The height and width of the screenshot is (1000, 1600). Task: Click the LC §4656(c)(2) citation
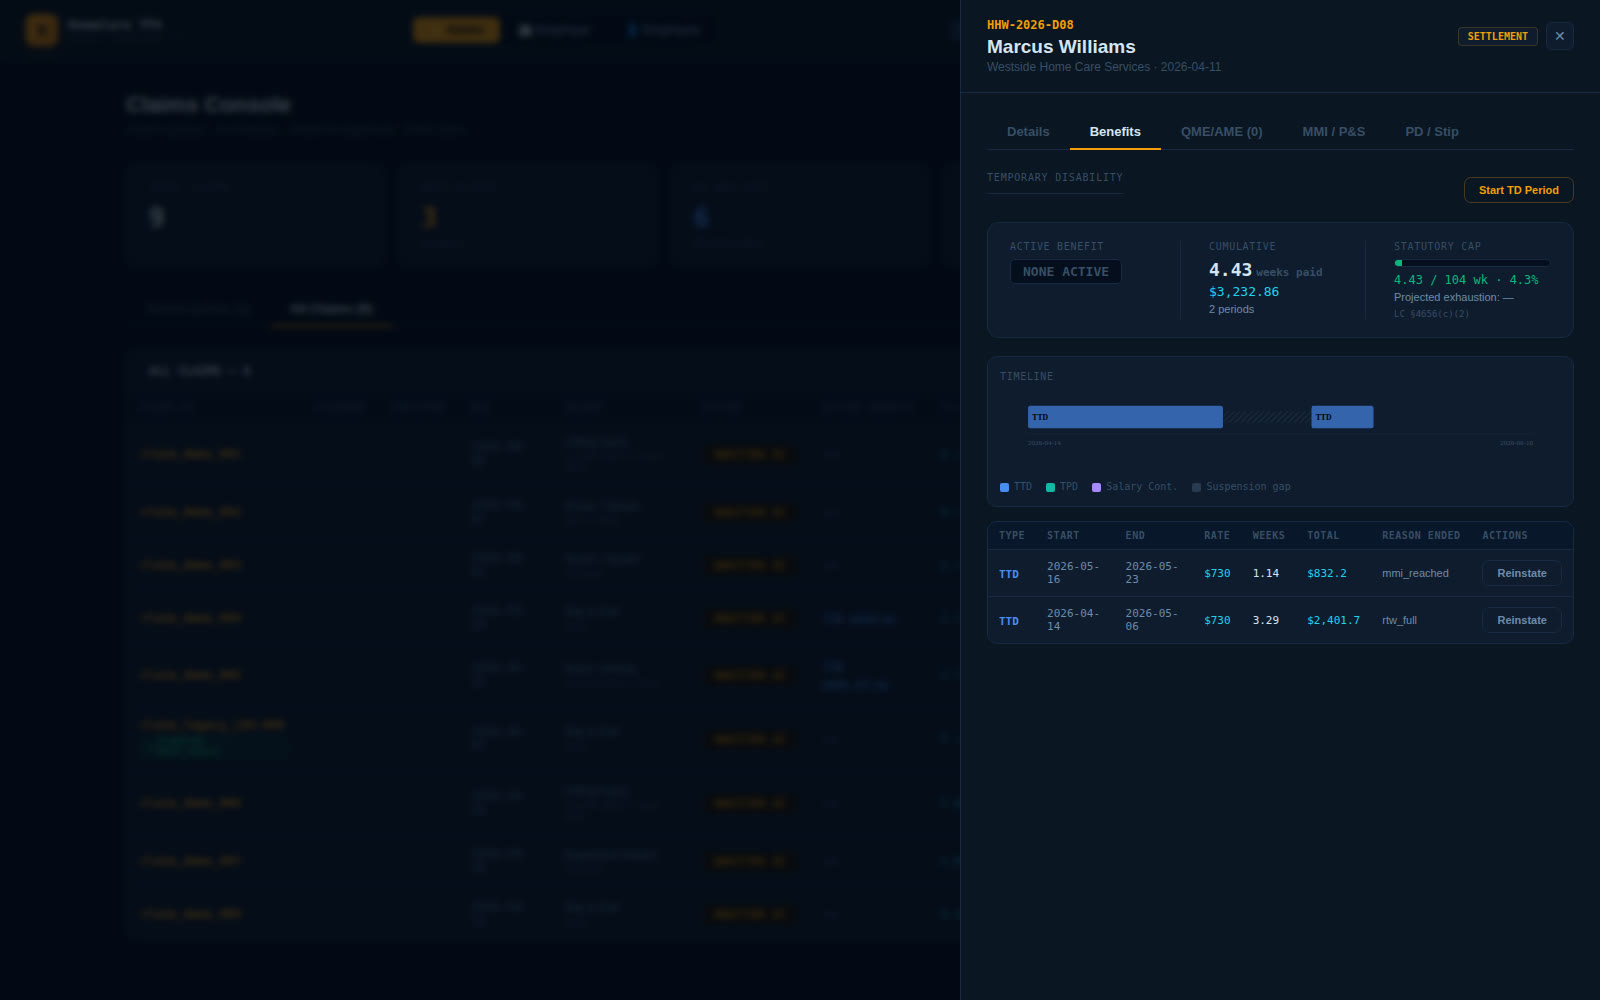click(1431, 314)
